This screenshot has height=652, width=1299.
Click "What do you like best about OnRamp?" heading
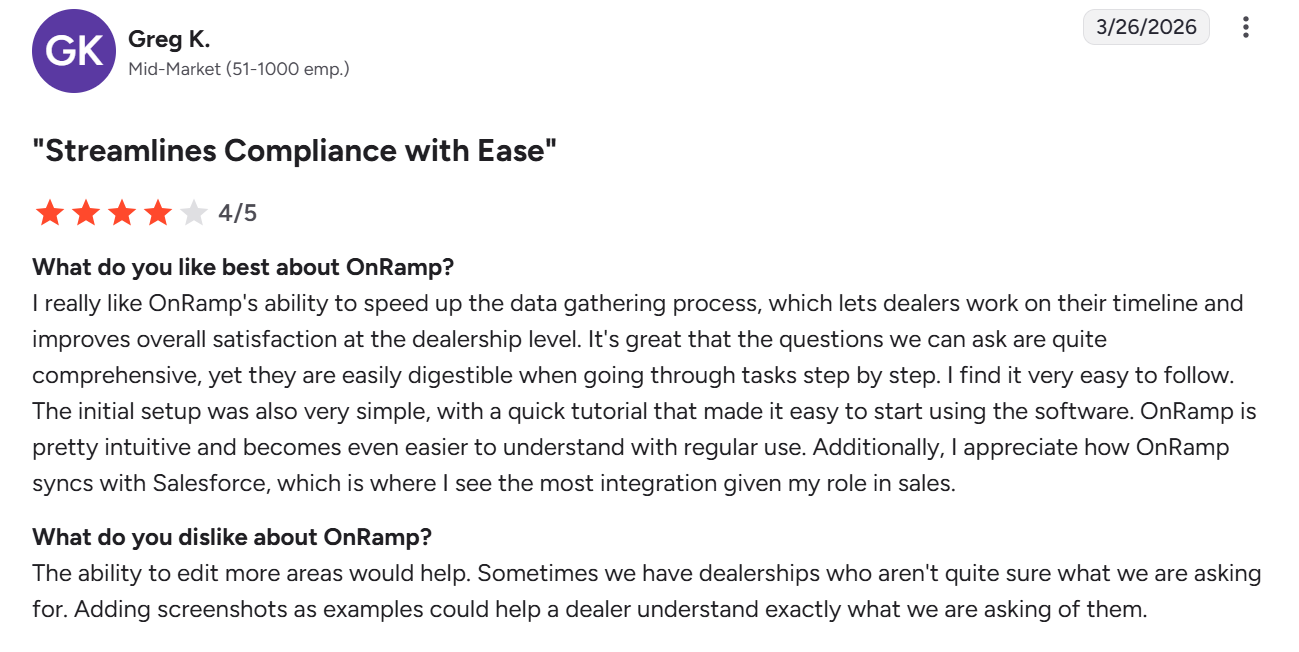[243, 267]
